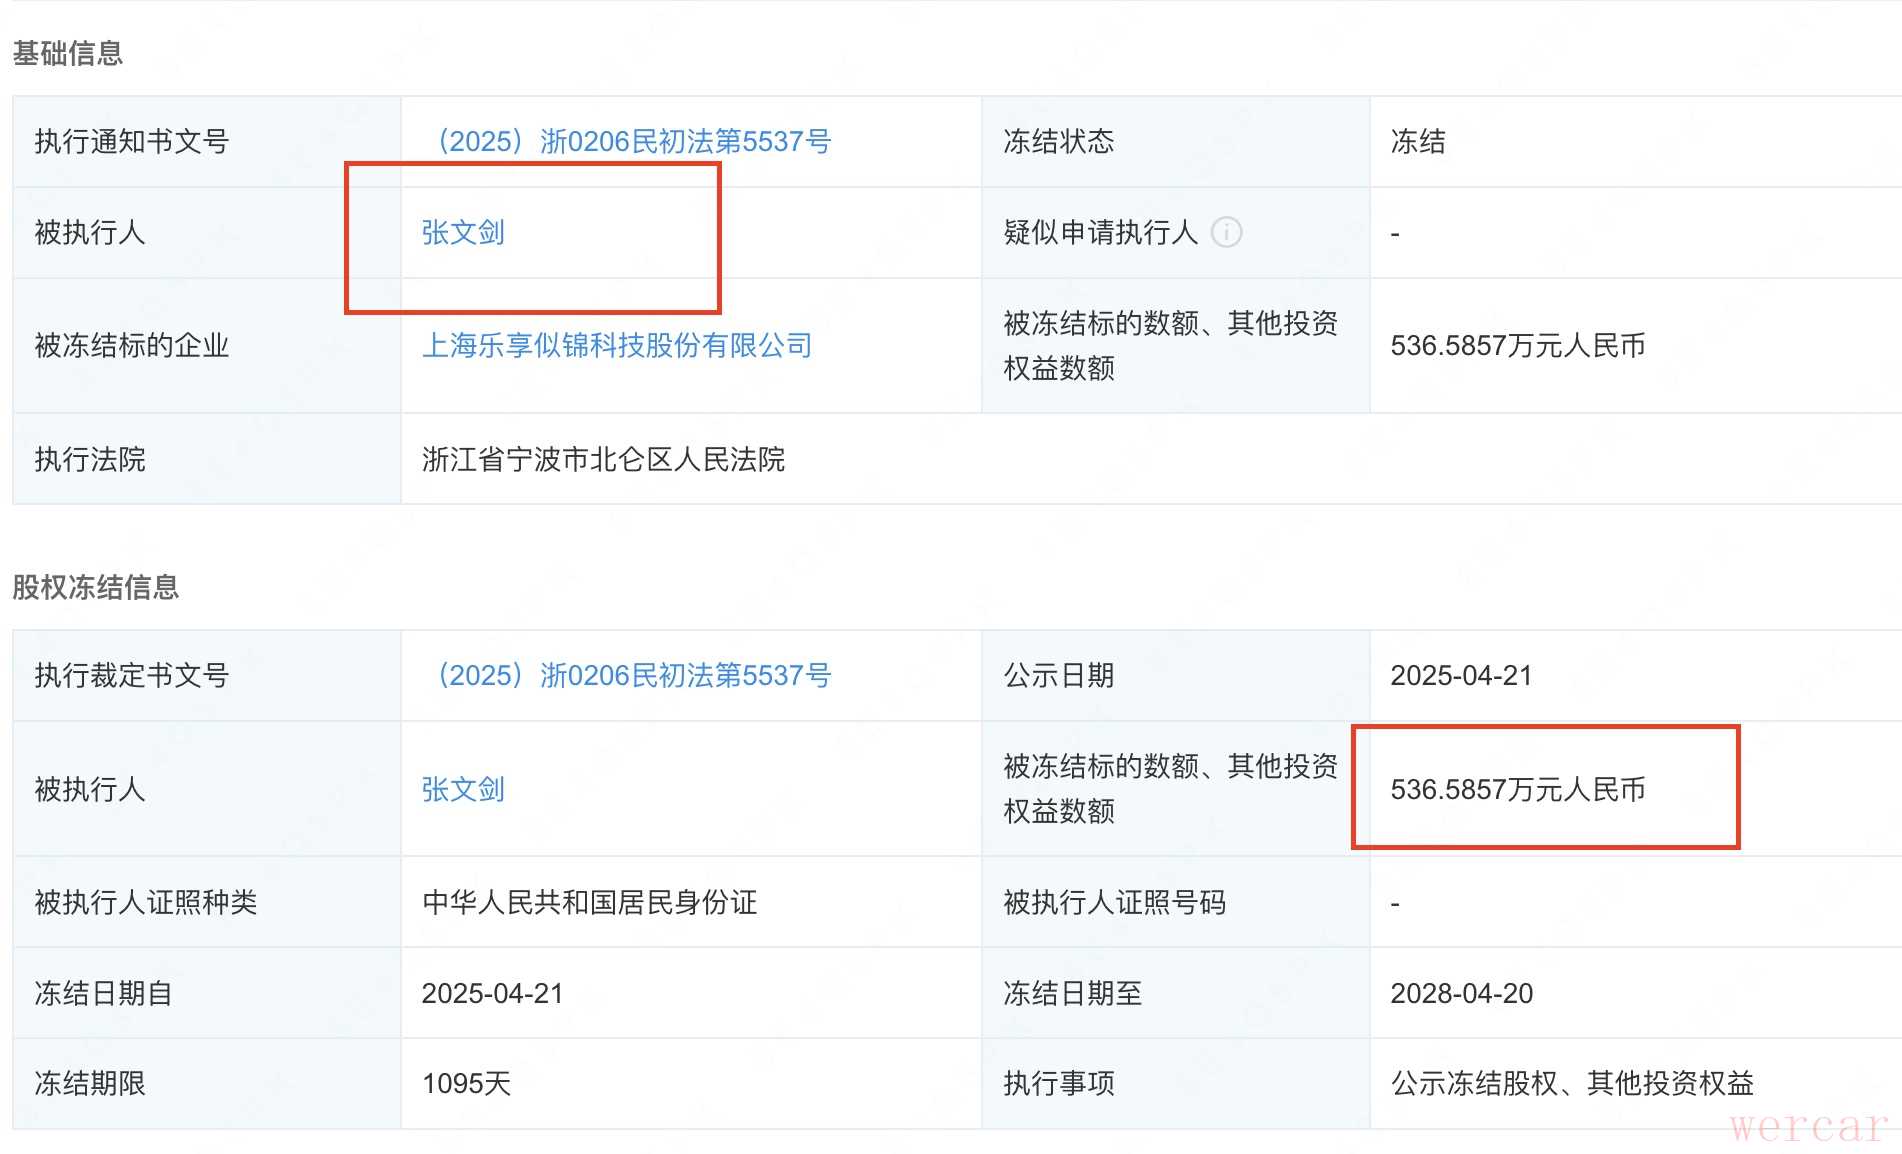Open the 执行裁定书文号 case number link

point(634,676)
